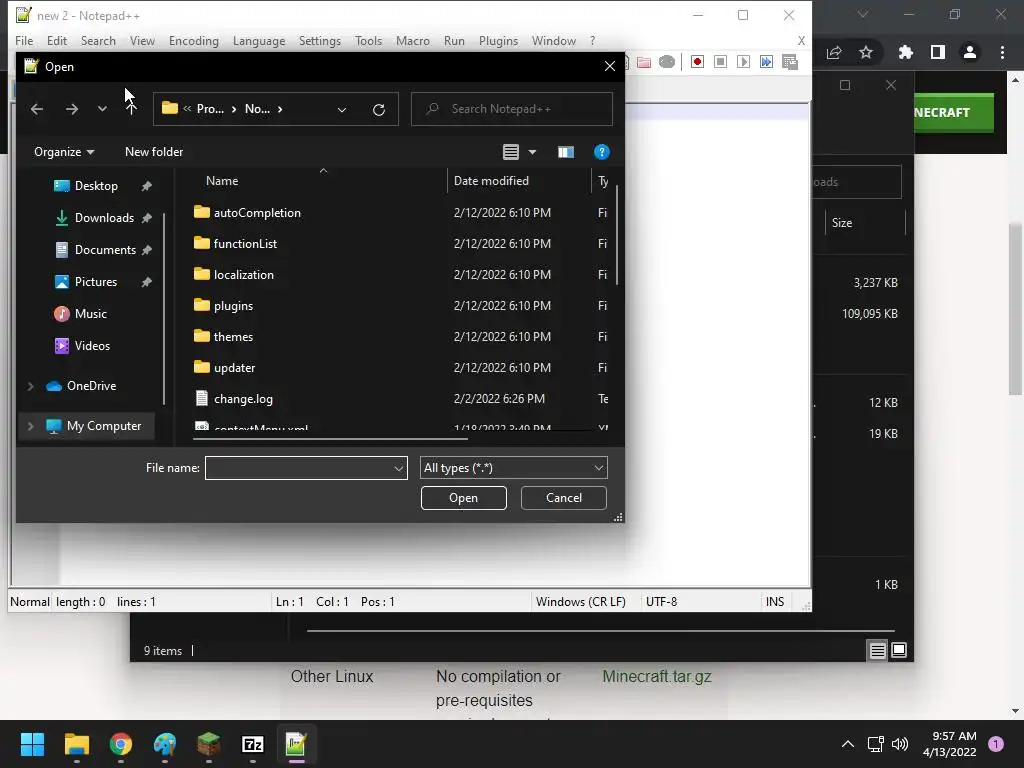Open Chrome side panel icon
This screenshot has width=1024, height=768.
tap(937, 52)
